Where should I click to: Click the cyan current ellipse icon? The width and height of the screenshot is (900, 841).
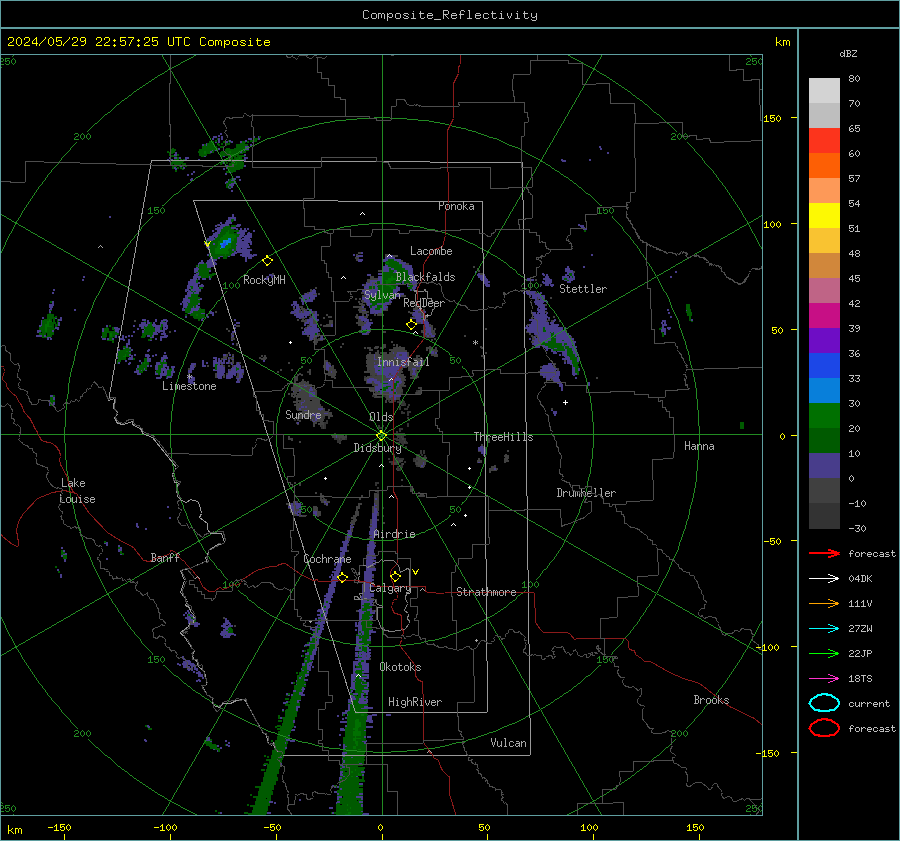coord(824,703)
